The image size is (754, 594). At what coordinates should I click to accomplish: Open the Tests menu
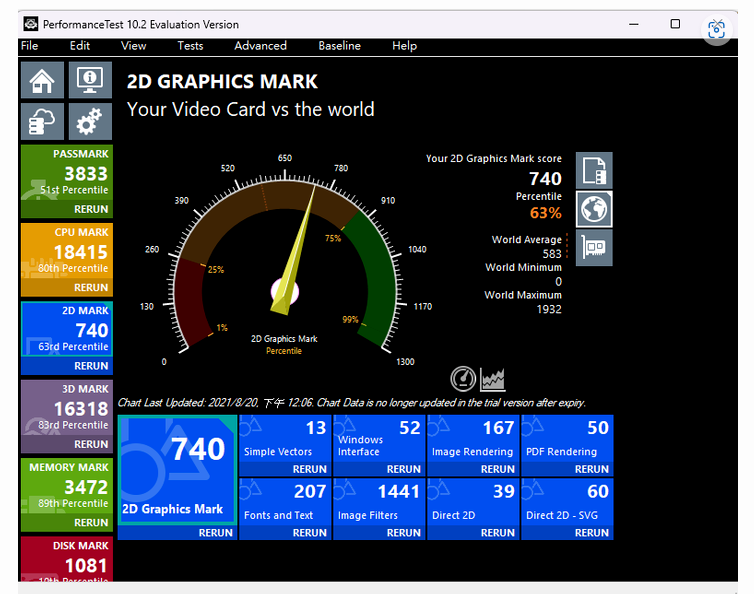point(190,46)
